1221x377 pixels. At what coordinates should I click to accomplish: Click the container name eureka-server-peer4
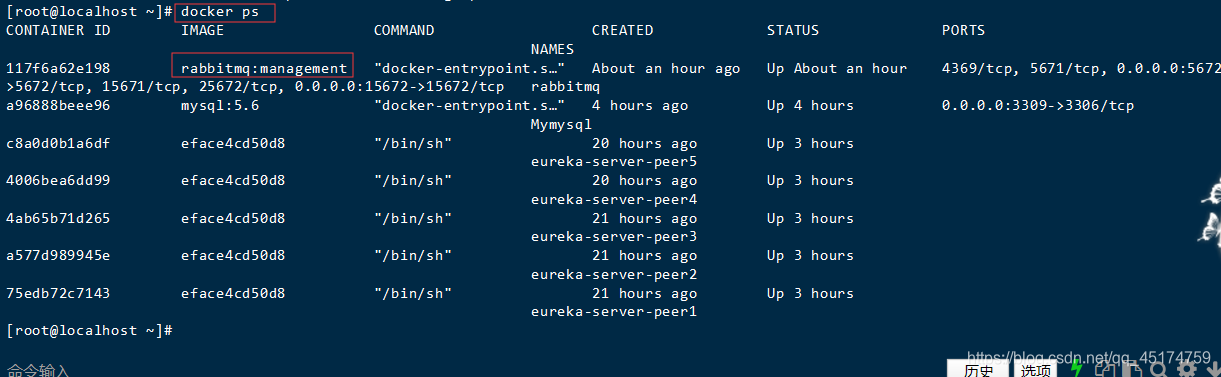pos(614,199)
